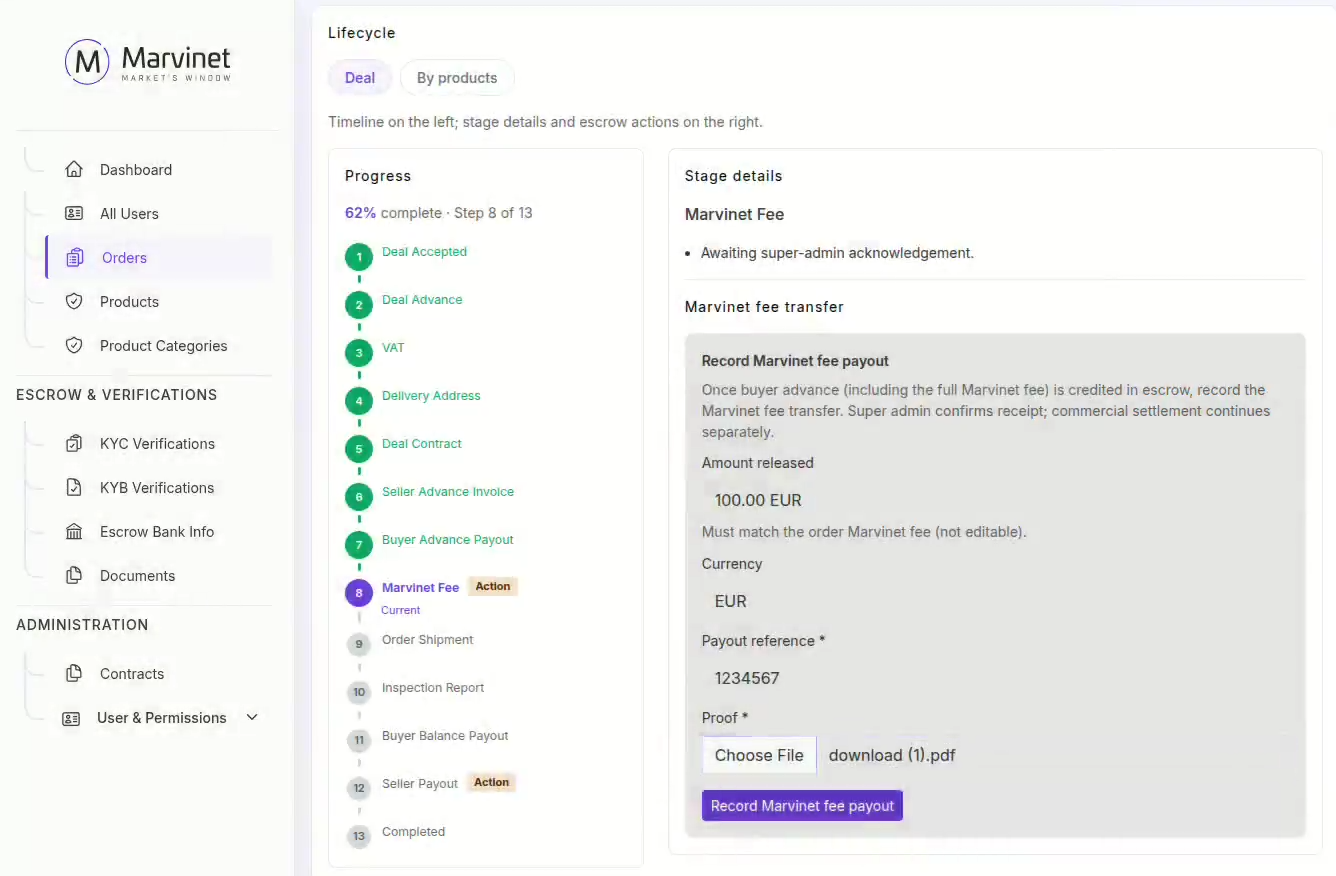Click the All Users ID card icon
1336x876 pixels.
74,214
